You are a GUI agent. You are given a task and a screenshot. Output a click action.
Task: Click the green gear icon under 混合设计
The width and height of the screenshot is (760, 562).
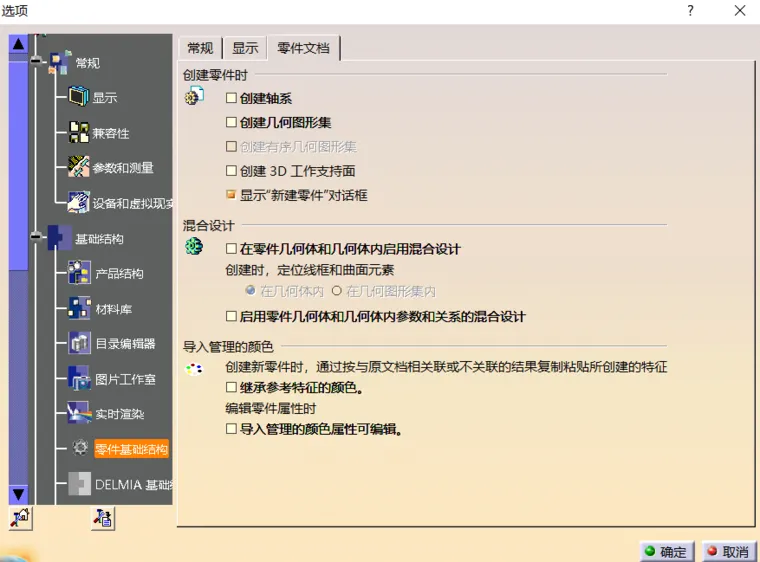(194, 246)
